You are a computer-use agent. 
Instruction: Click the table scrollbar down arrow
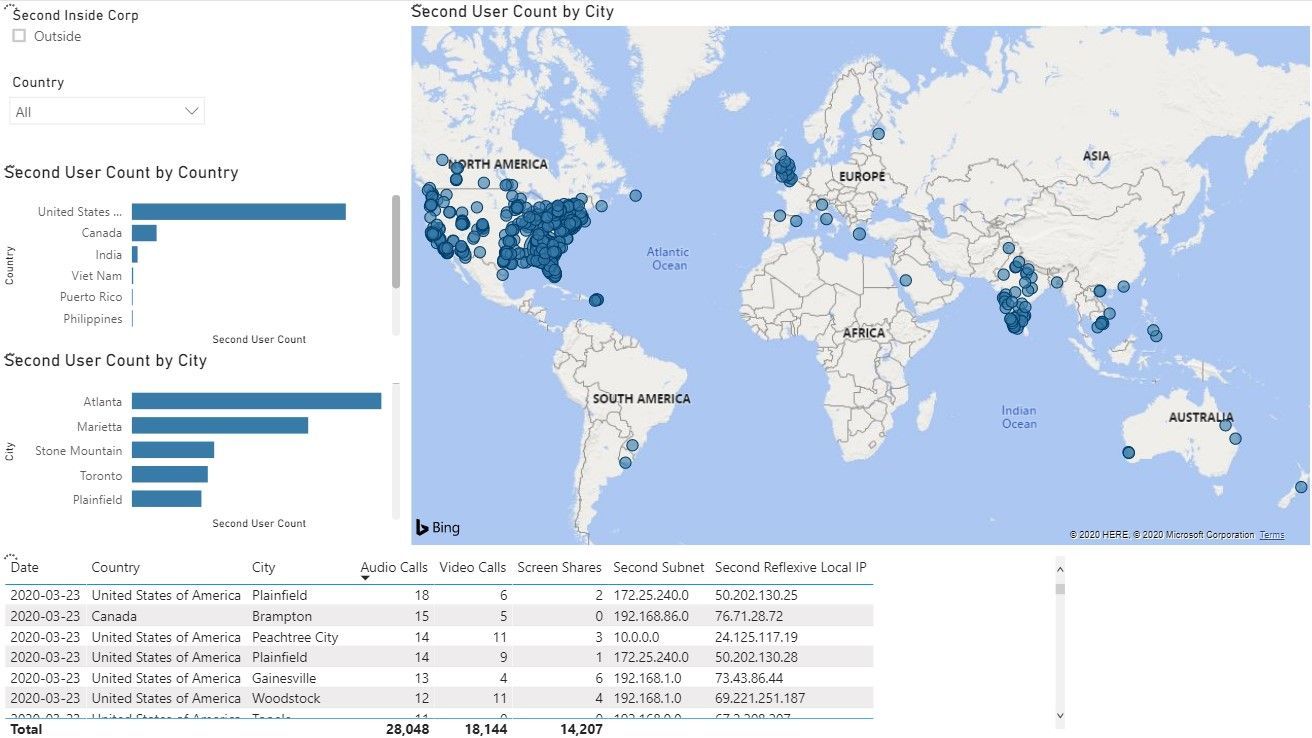point(1062,716)
